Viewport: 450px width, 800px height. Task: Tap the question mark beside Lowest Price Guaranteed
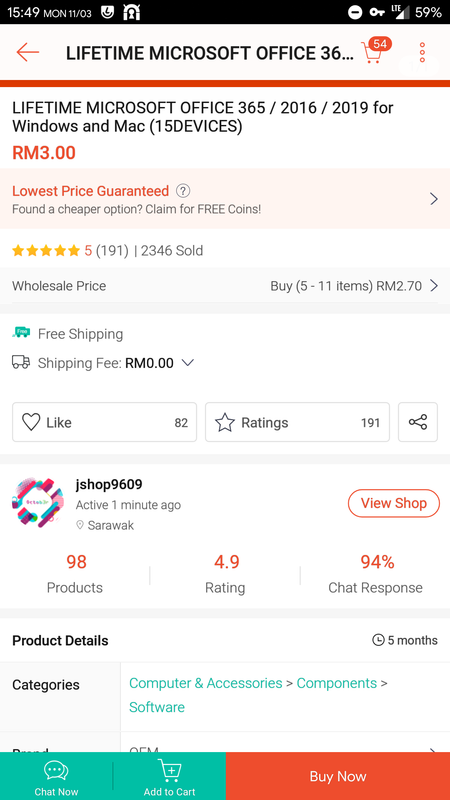[183, 191]
